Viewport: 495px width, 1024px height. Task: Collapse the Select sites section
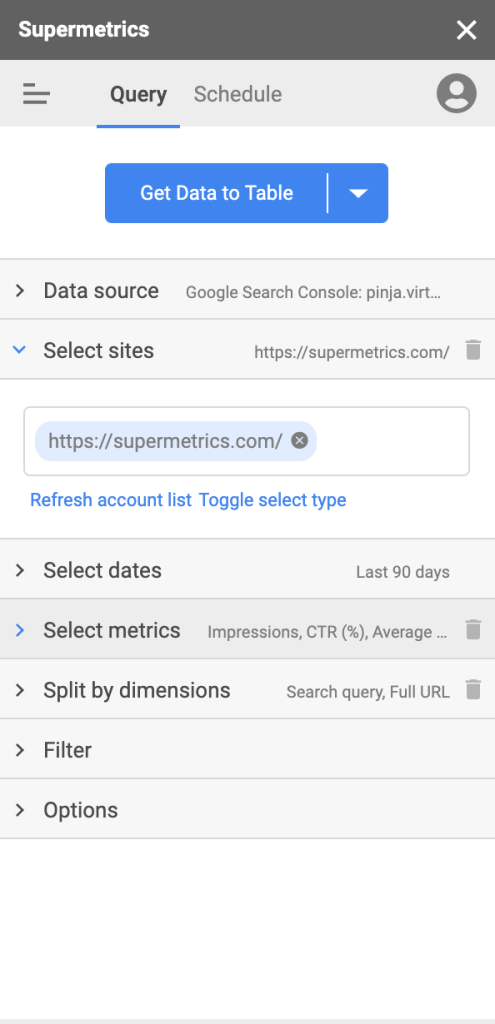248,349
